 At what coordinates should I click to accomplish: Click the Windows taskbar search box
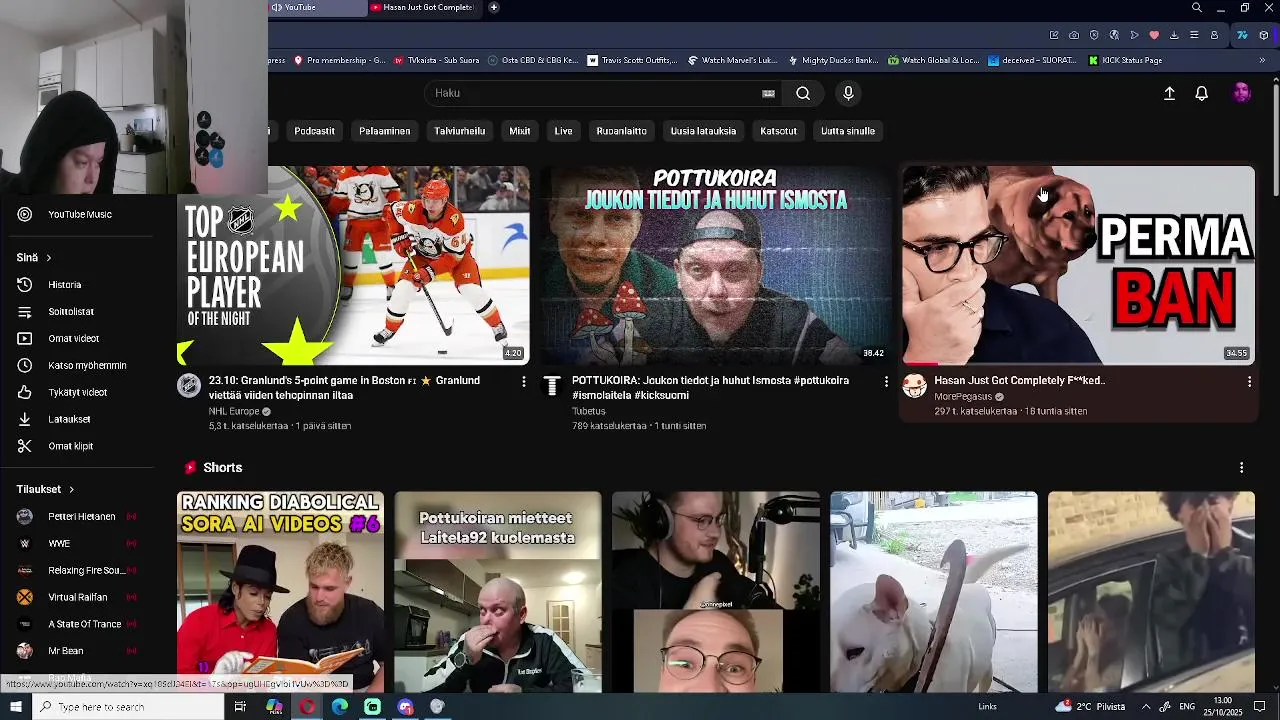coord(127,707)
